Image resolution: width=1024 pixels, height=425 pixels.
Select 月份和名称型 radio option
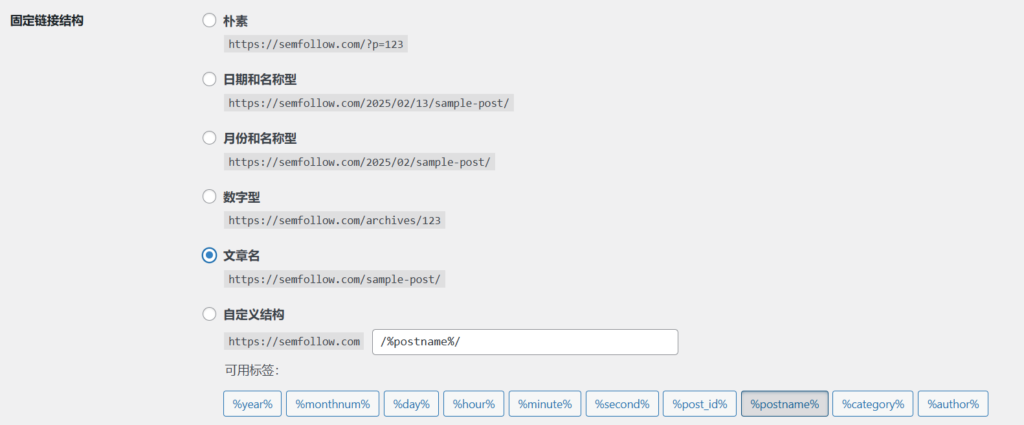(209, 138)
